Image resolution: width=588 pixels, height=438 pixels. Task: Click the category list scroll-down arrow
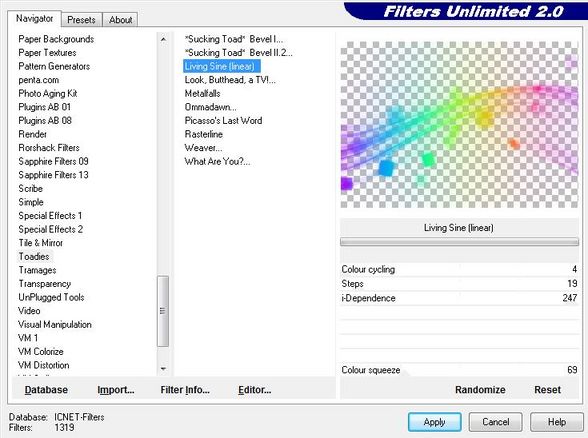163,369
